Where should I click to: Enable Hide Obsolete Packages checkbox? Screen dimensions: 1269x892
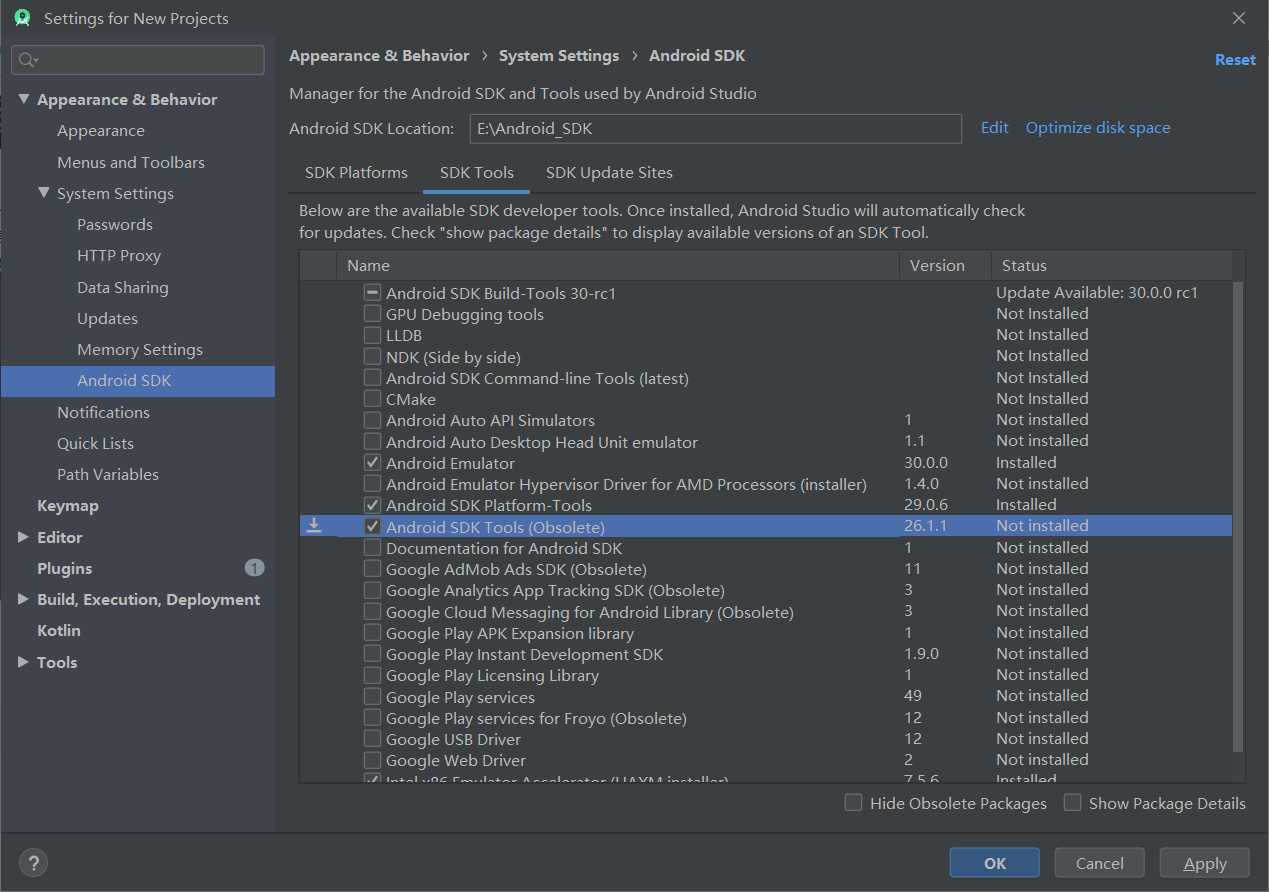pos(853,802)
